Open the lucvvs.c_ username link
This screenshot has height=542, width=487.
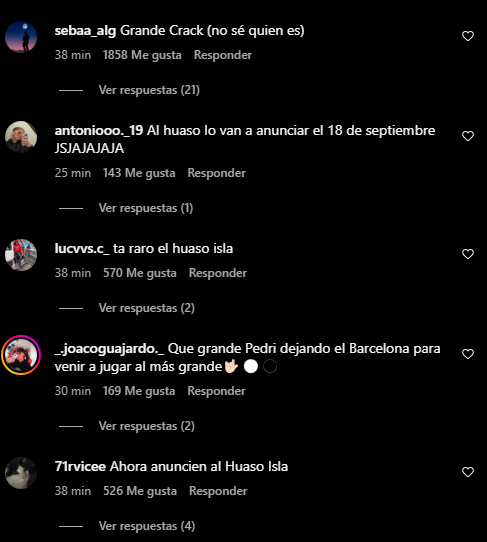(82, 249)
